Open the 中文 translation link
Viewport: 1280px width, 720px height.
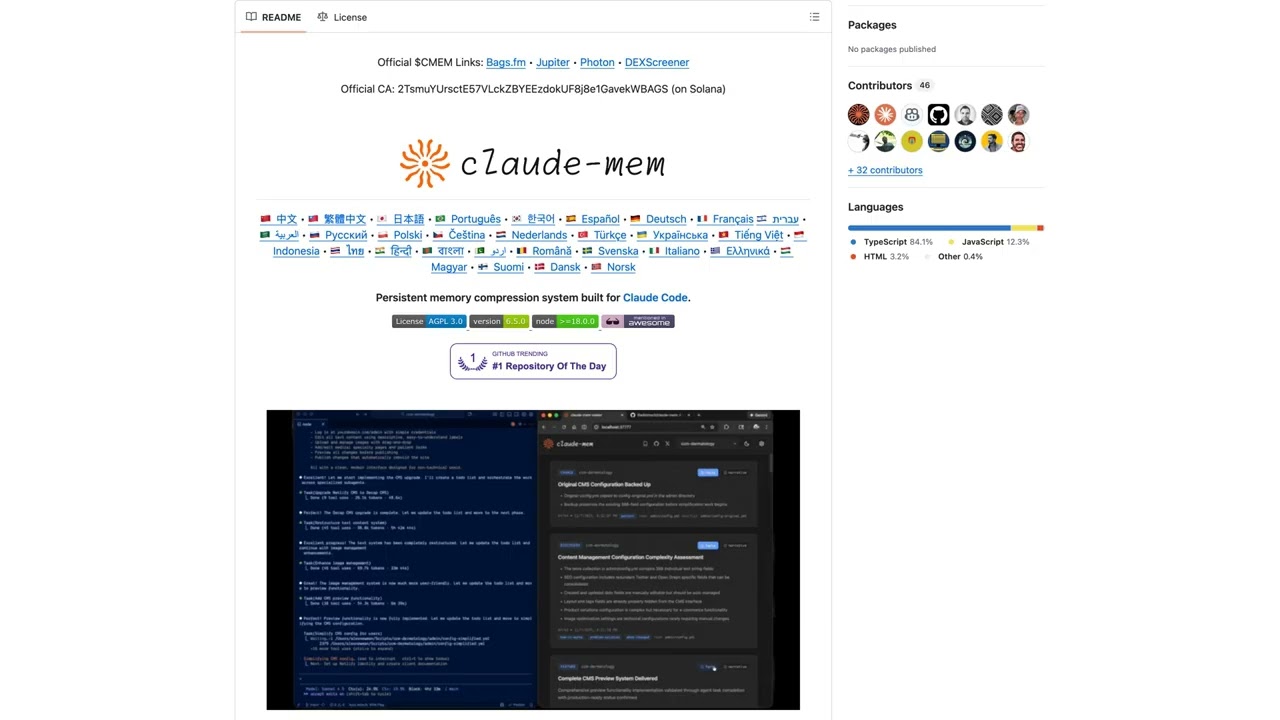click(279, 219)
